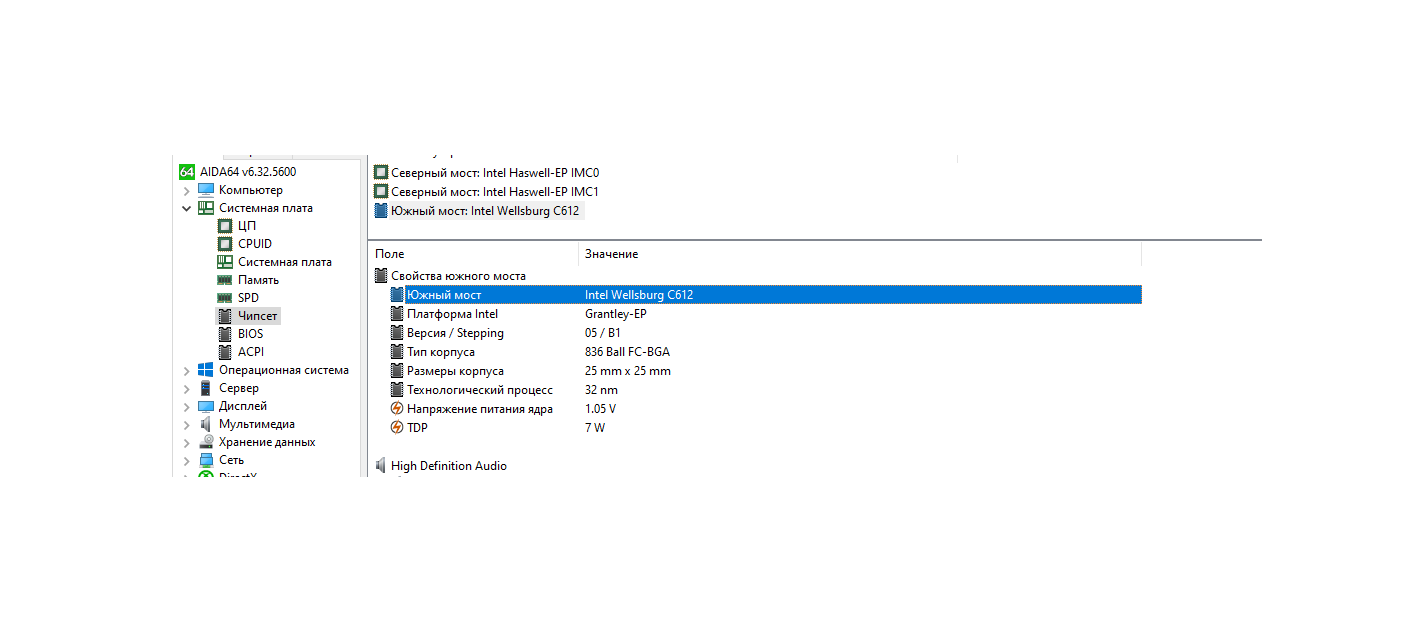Click the ЦП processor icon
This screenshot has width=1416, height=631.
225,226
